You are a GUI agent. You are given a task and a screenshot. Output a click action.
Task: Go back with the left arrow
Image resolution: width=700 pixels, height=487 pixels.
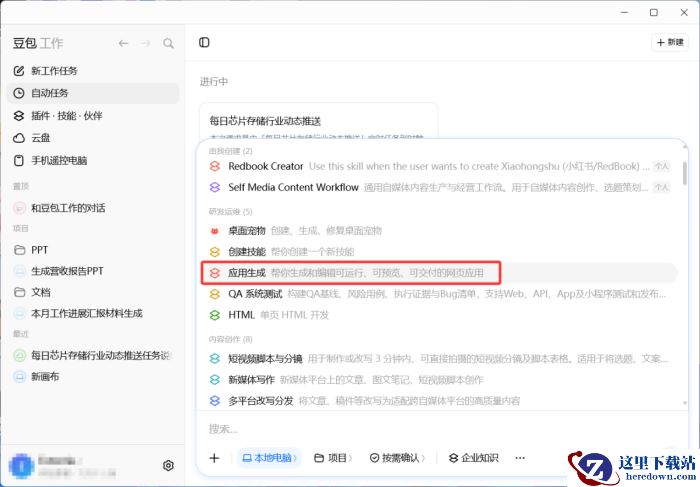tap(123, 43)
